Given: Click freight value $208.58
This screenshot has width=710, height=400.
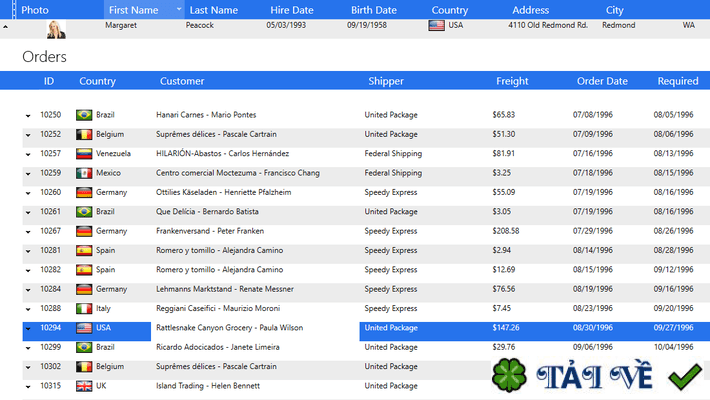Looking at the screenshot, I should coord(506,231).
